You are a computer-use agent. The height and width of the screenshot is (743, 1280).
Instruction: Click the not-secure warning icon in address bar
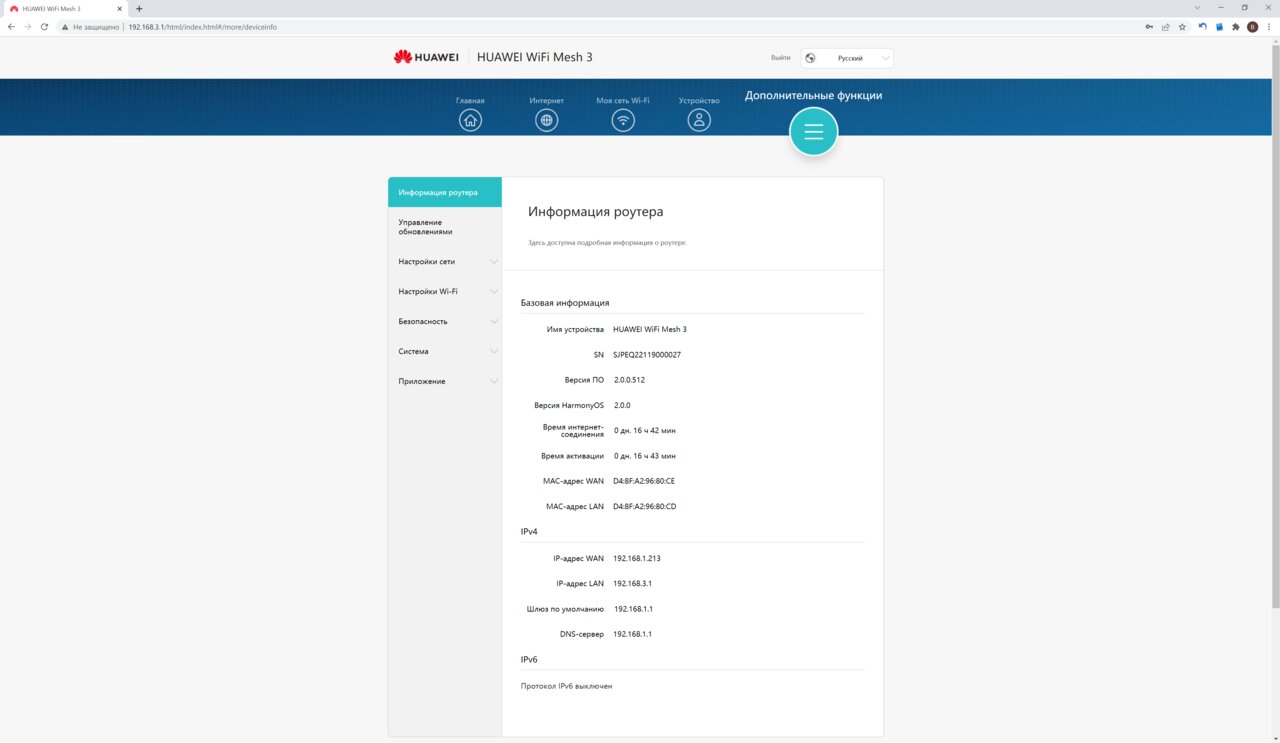point(65,27)
